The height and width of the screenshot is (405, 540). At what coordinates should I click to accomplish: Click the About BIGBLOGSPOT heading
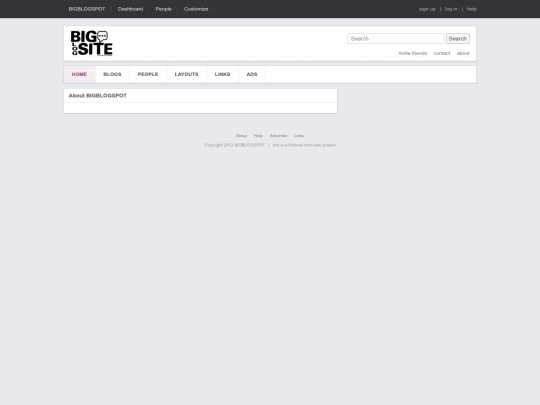pyautogui.click(x=97, y=96)
